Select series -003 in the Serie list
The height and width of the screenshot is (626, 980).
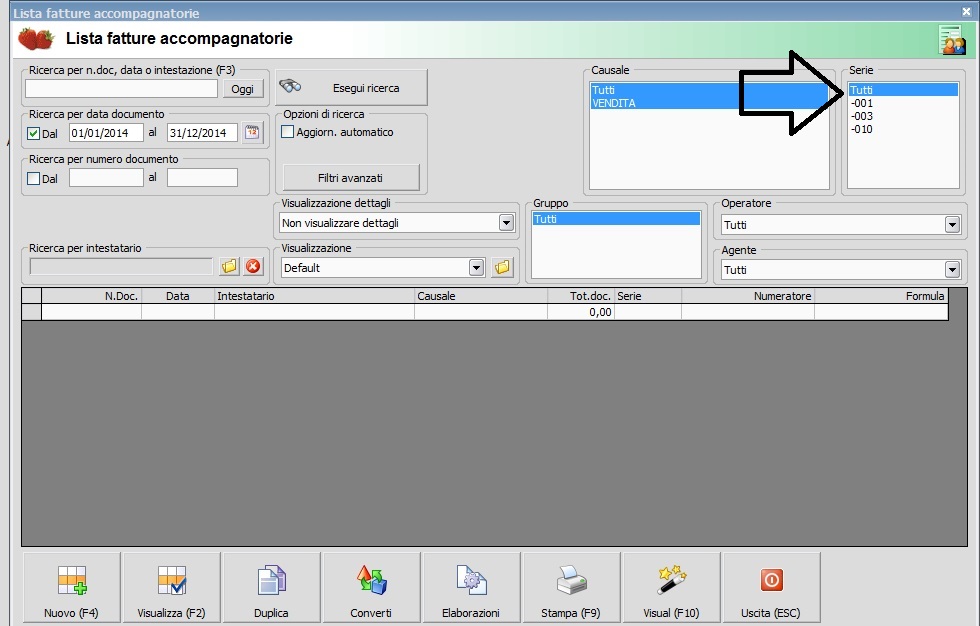click(x=903, y=116)
